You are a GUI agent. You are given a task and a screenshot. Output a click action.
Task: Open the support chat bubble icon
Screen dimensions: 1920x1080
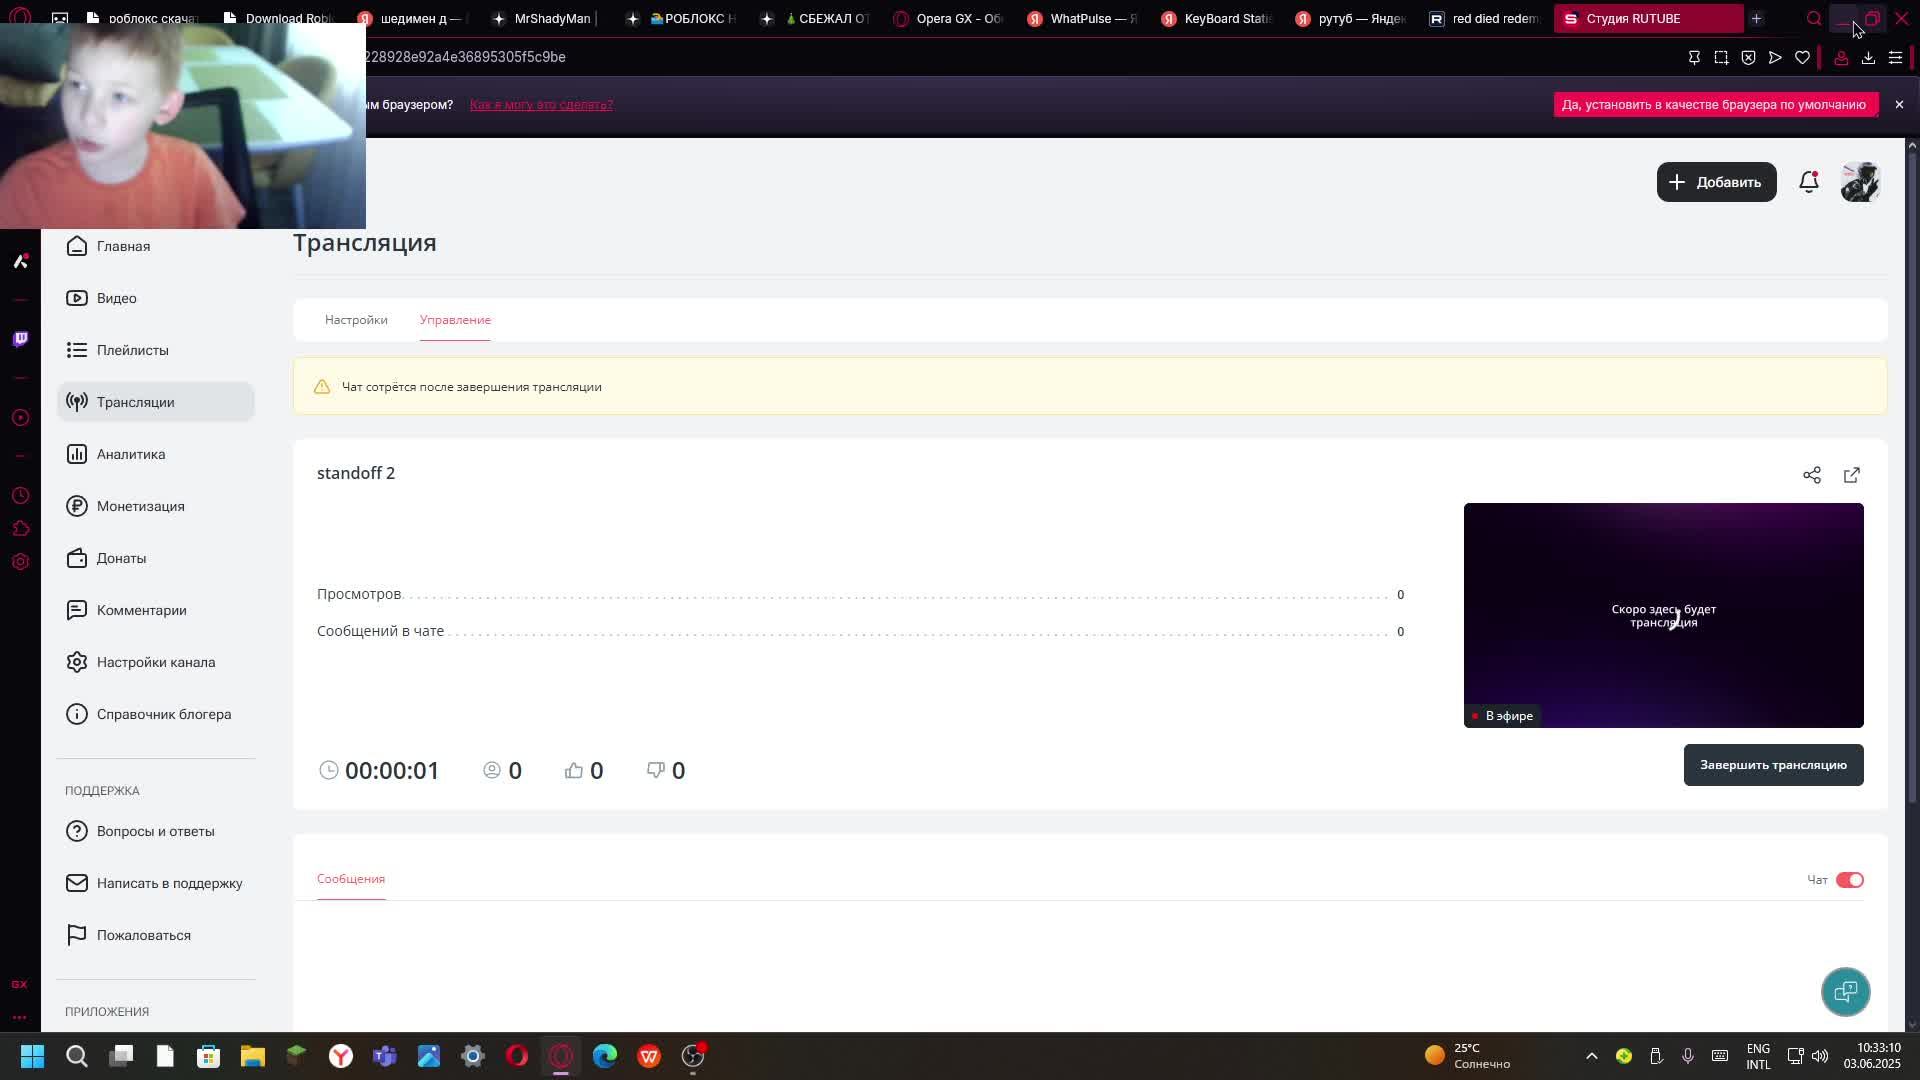click(1845, 991)
